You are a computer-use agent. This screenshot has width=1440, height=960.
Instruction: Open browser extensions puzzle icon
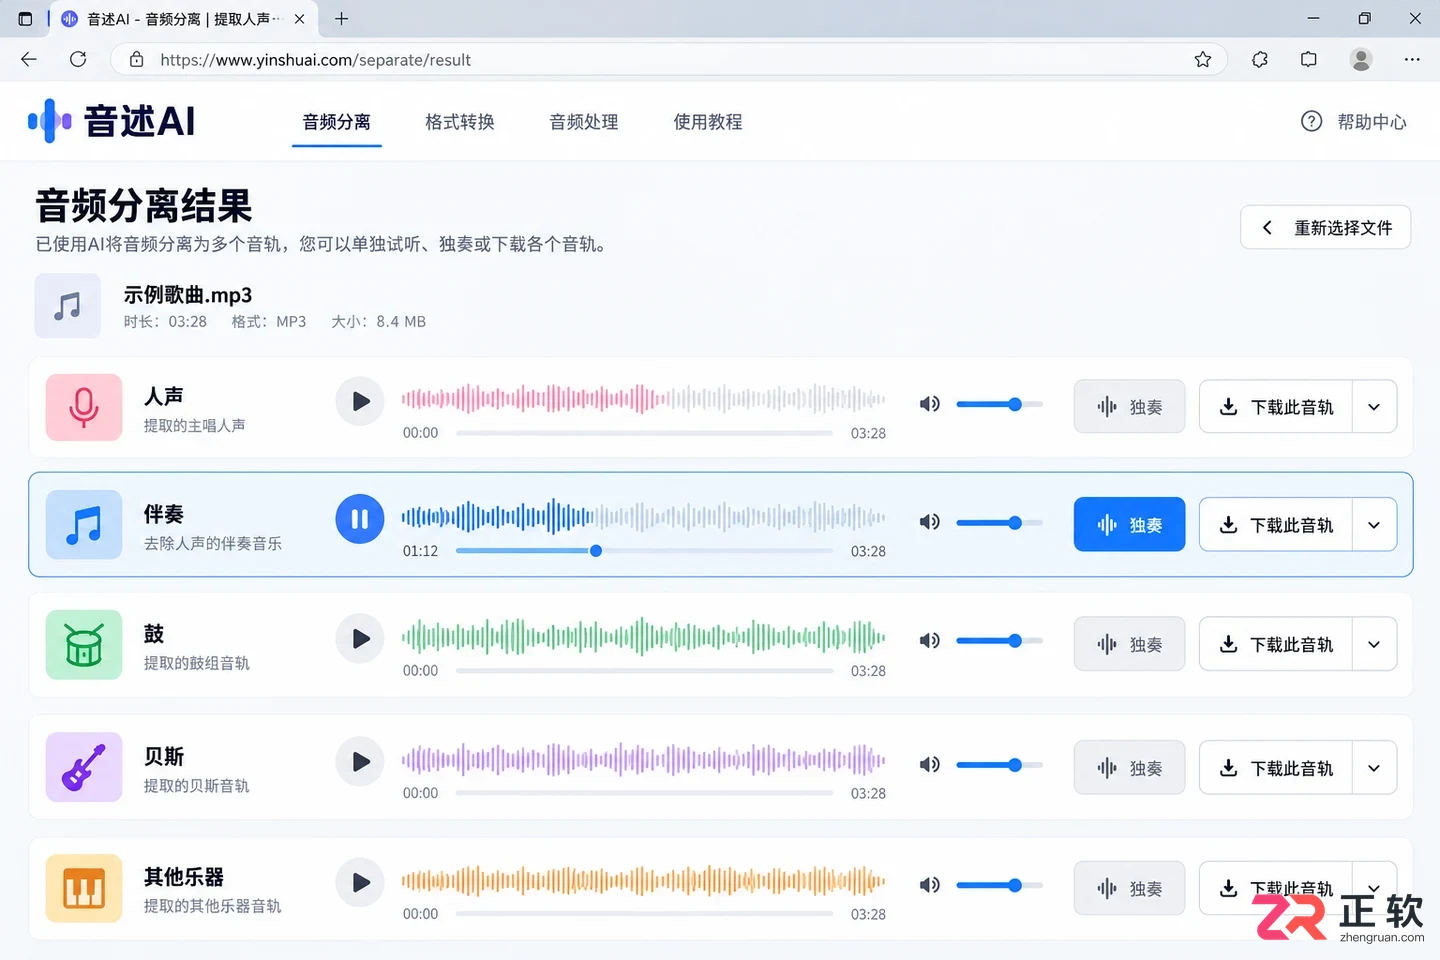point(1260,60)
